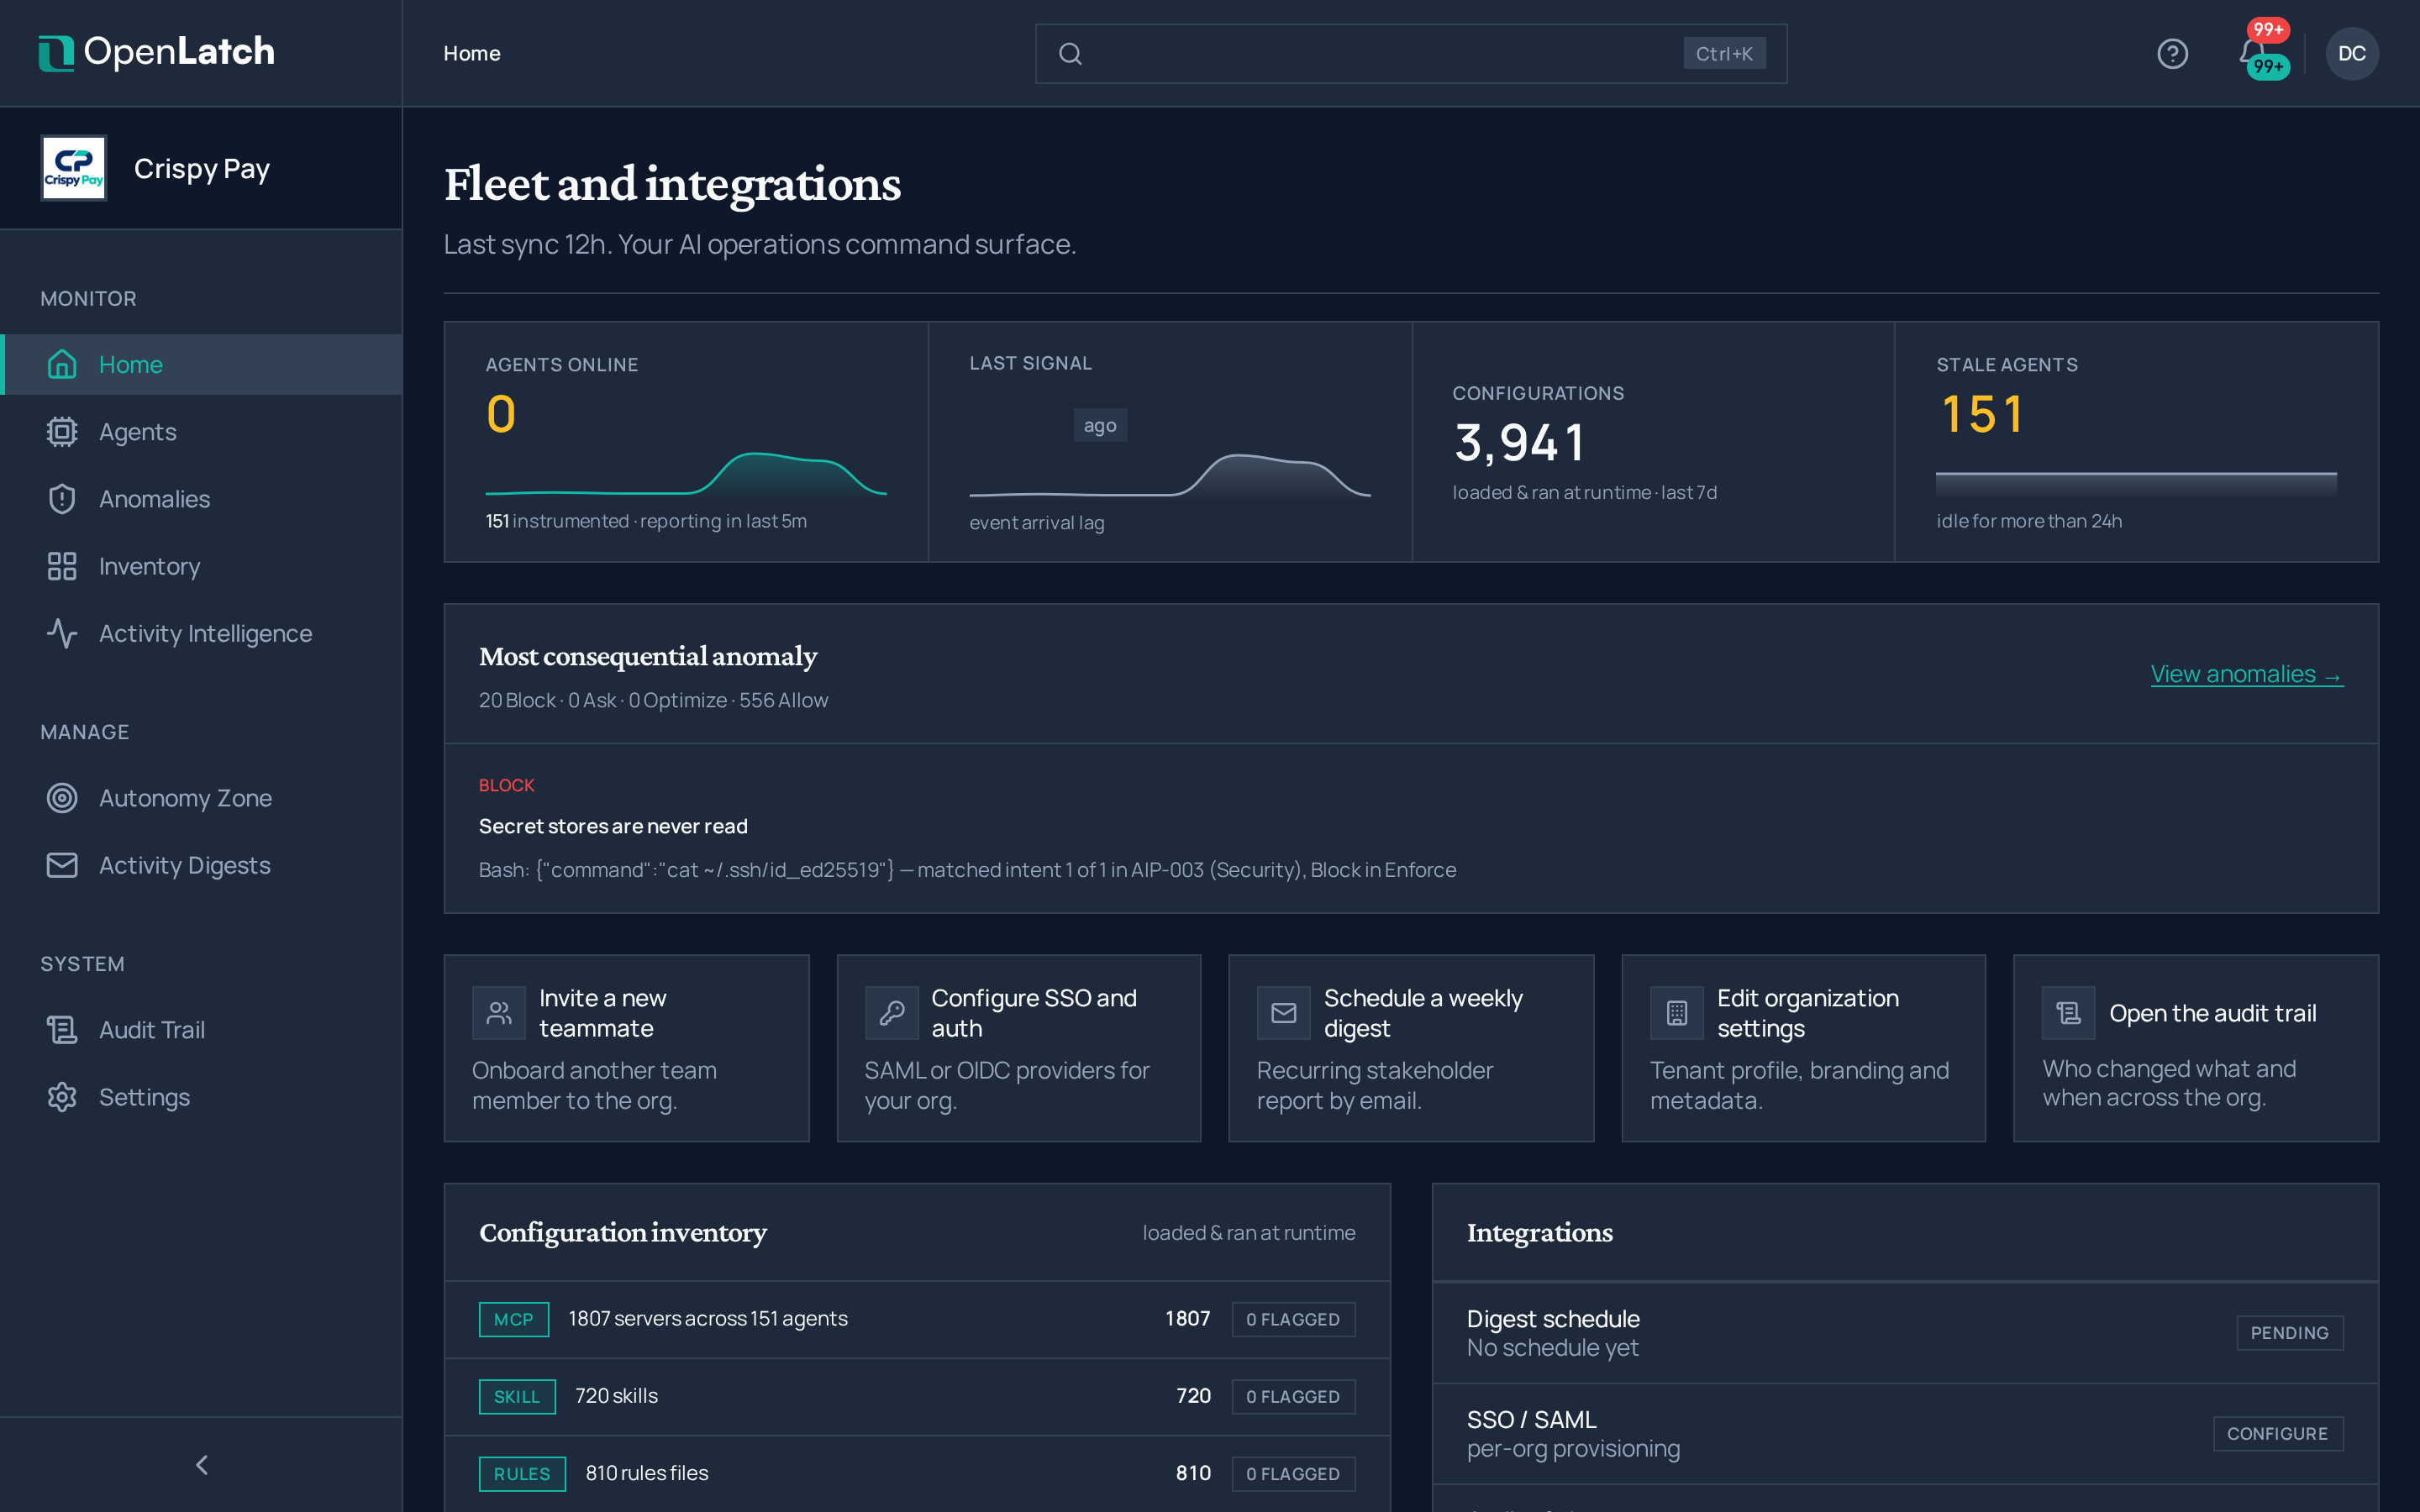Click the Stale Agents progress bar
This screenshot has width=2420, height=1512.
[x=2136, y=483]
